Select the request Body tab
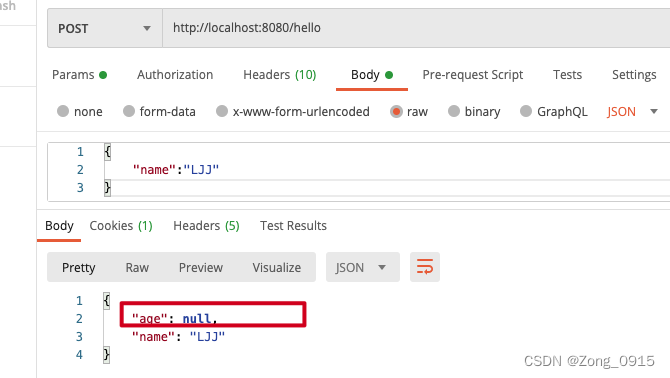 [x=372, y=75]
